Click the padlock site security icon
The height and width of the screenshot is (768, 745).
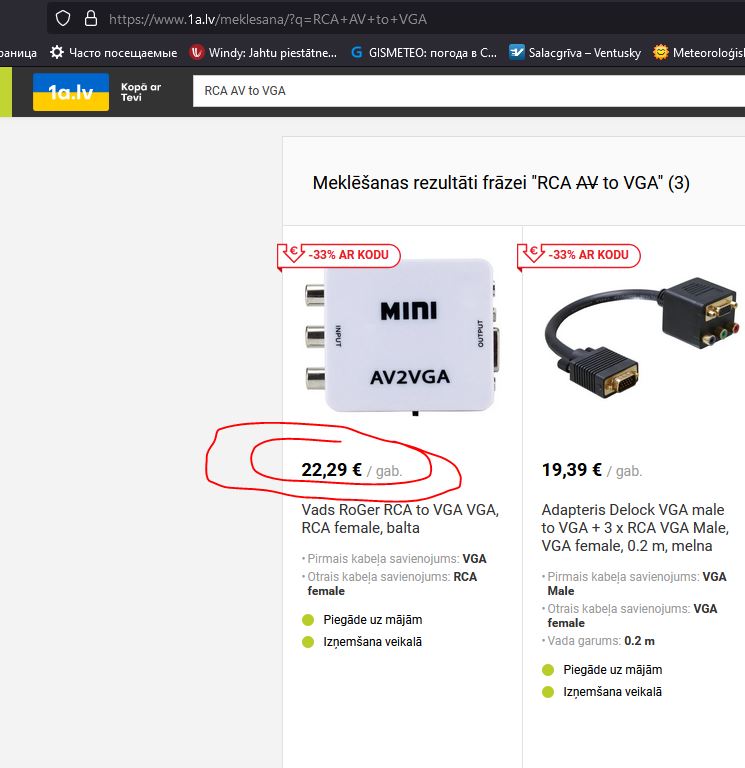coord(91,19)
